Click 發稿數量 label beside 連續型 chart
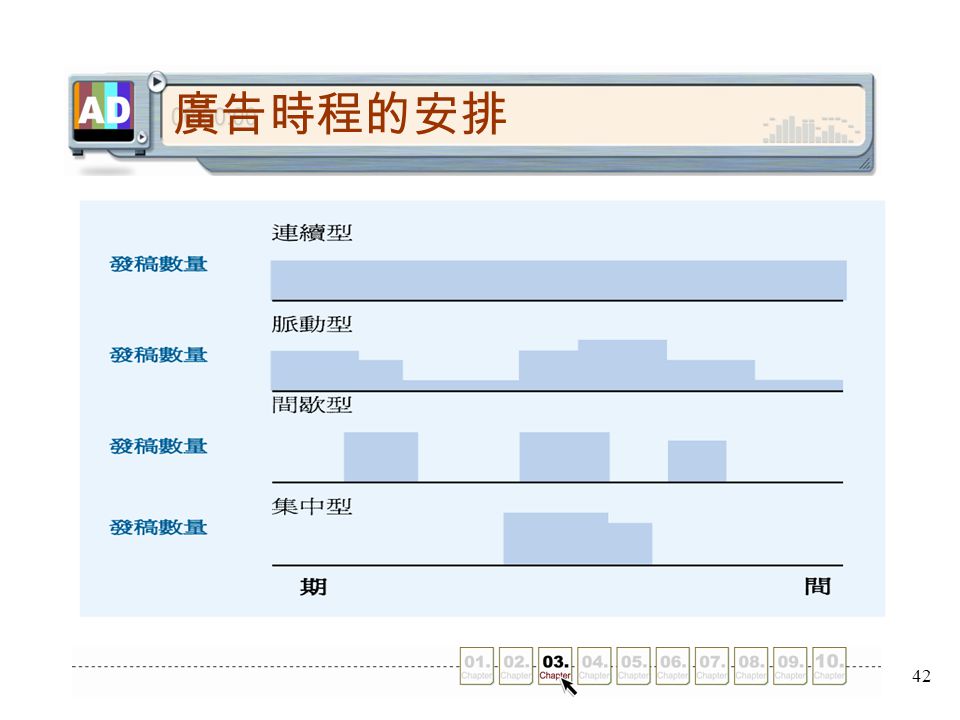 [159, 264]
